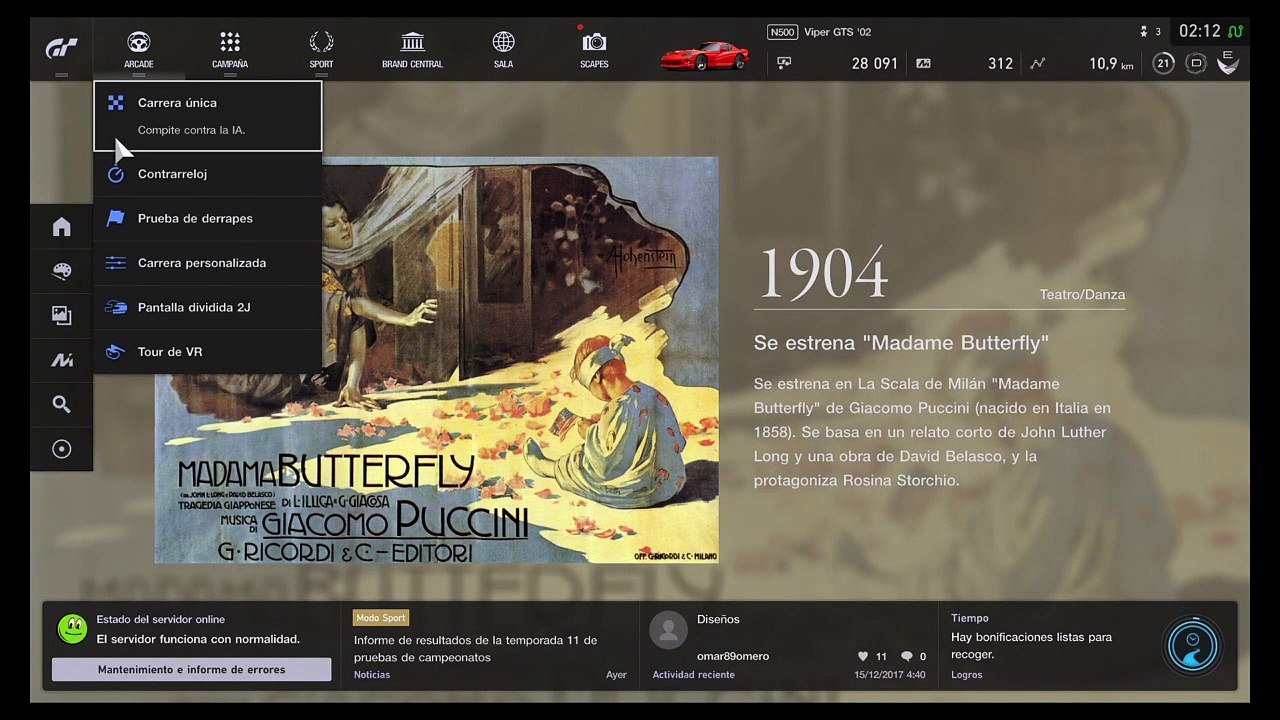Select Carrera única menu entry

coord(208,116)
